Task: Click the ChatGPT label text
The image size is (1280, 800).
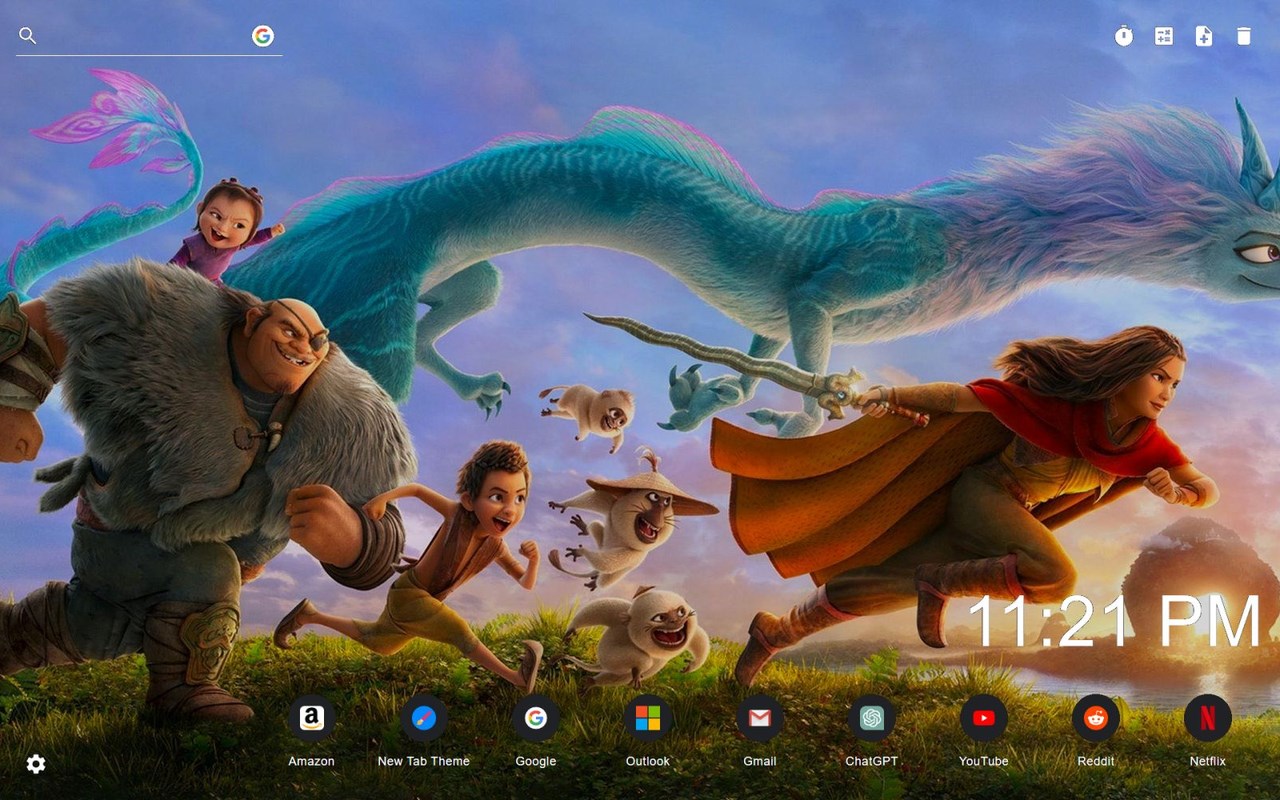Action: point(872,761)
